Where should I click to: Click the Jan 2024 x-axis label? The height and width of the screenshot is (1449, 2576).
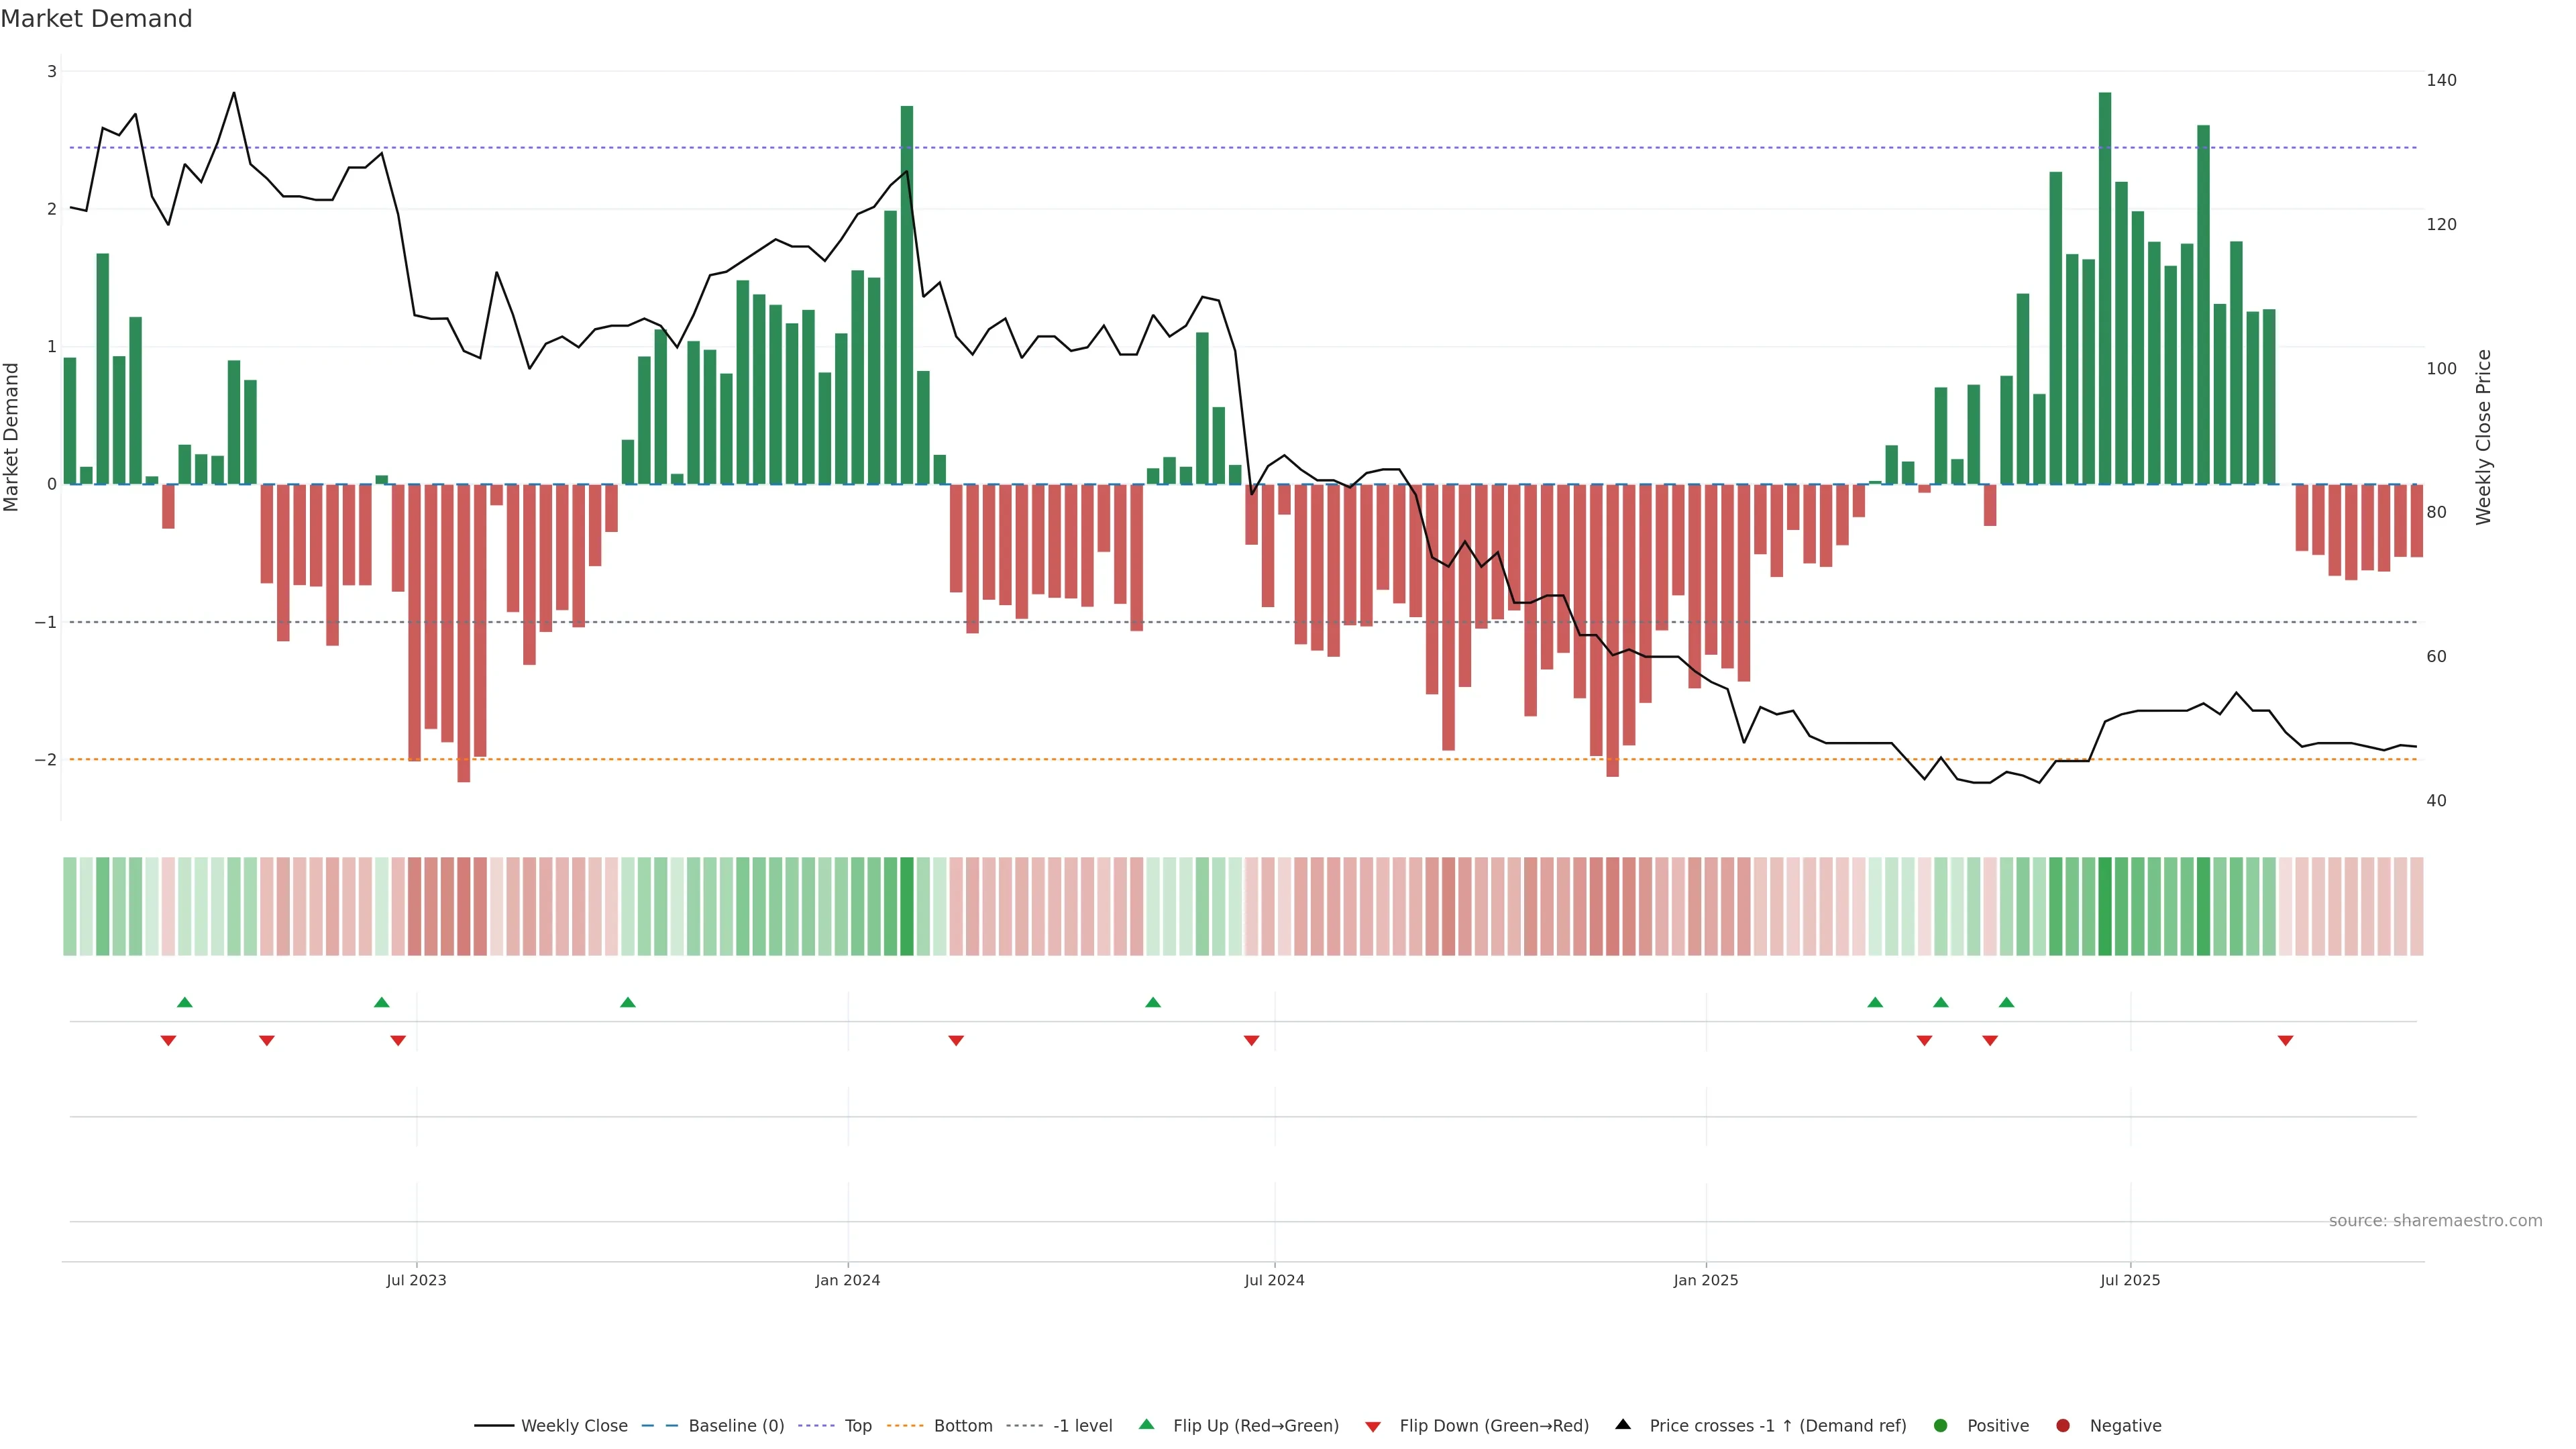coord(847,1280)
